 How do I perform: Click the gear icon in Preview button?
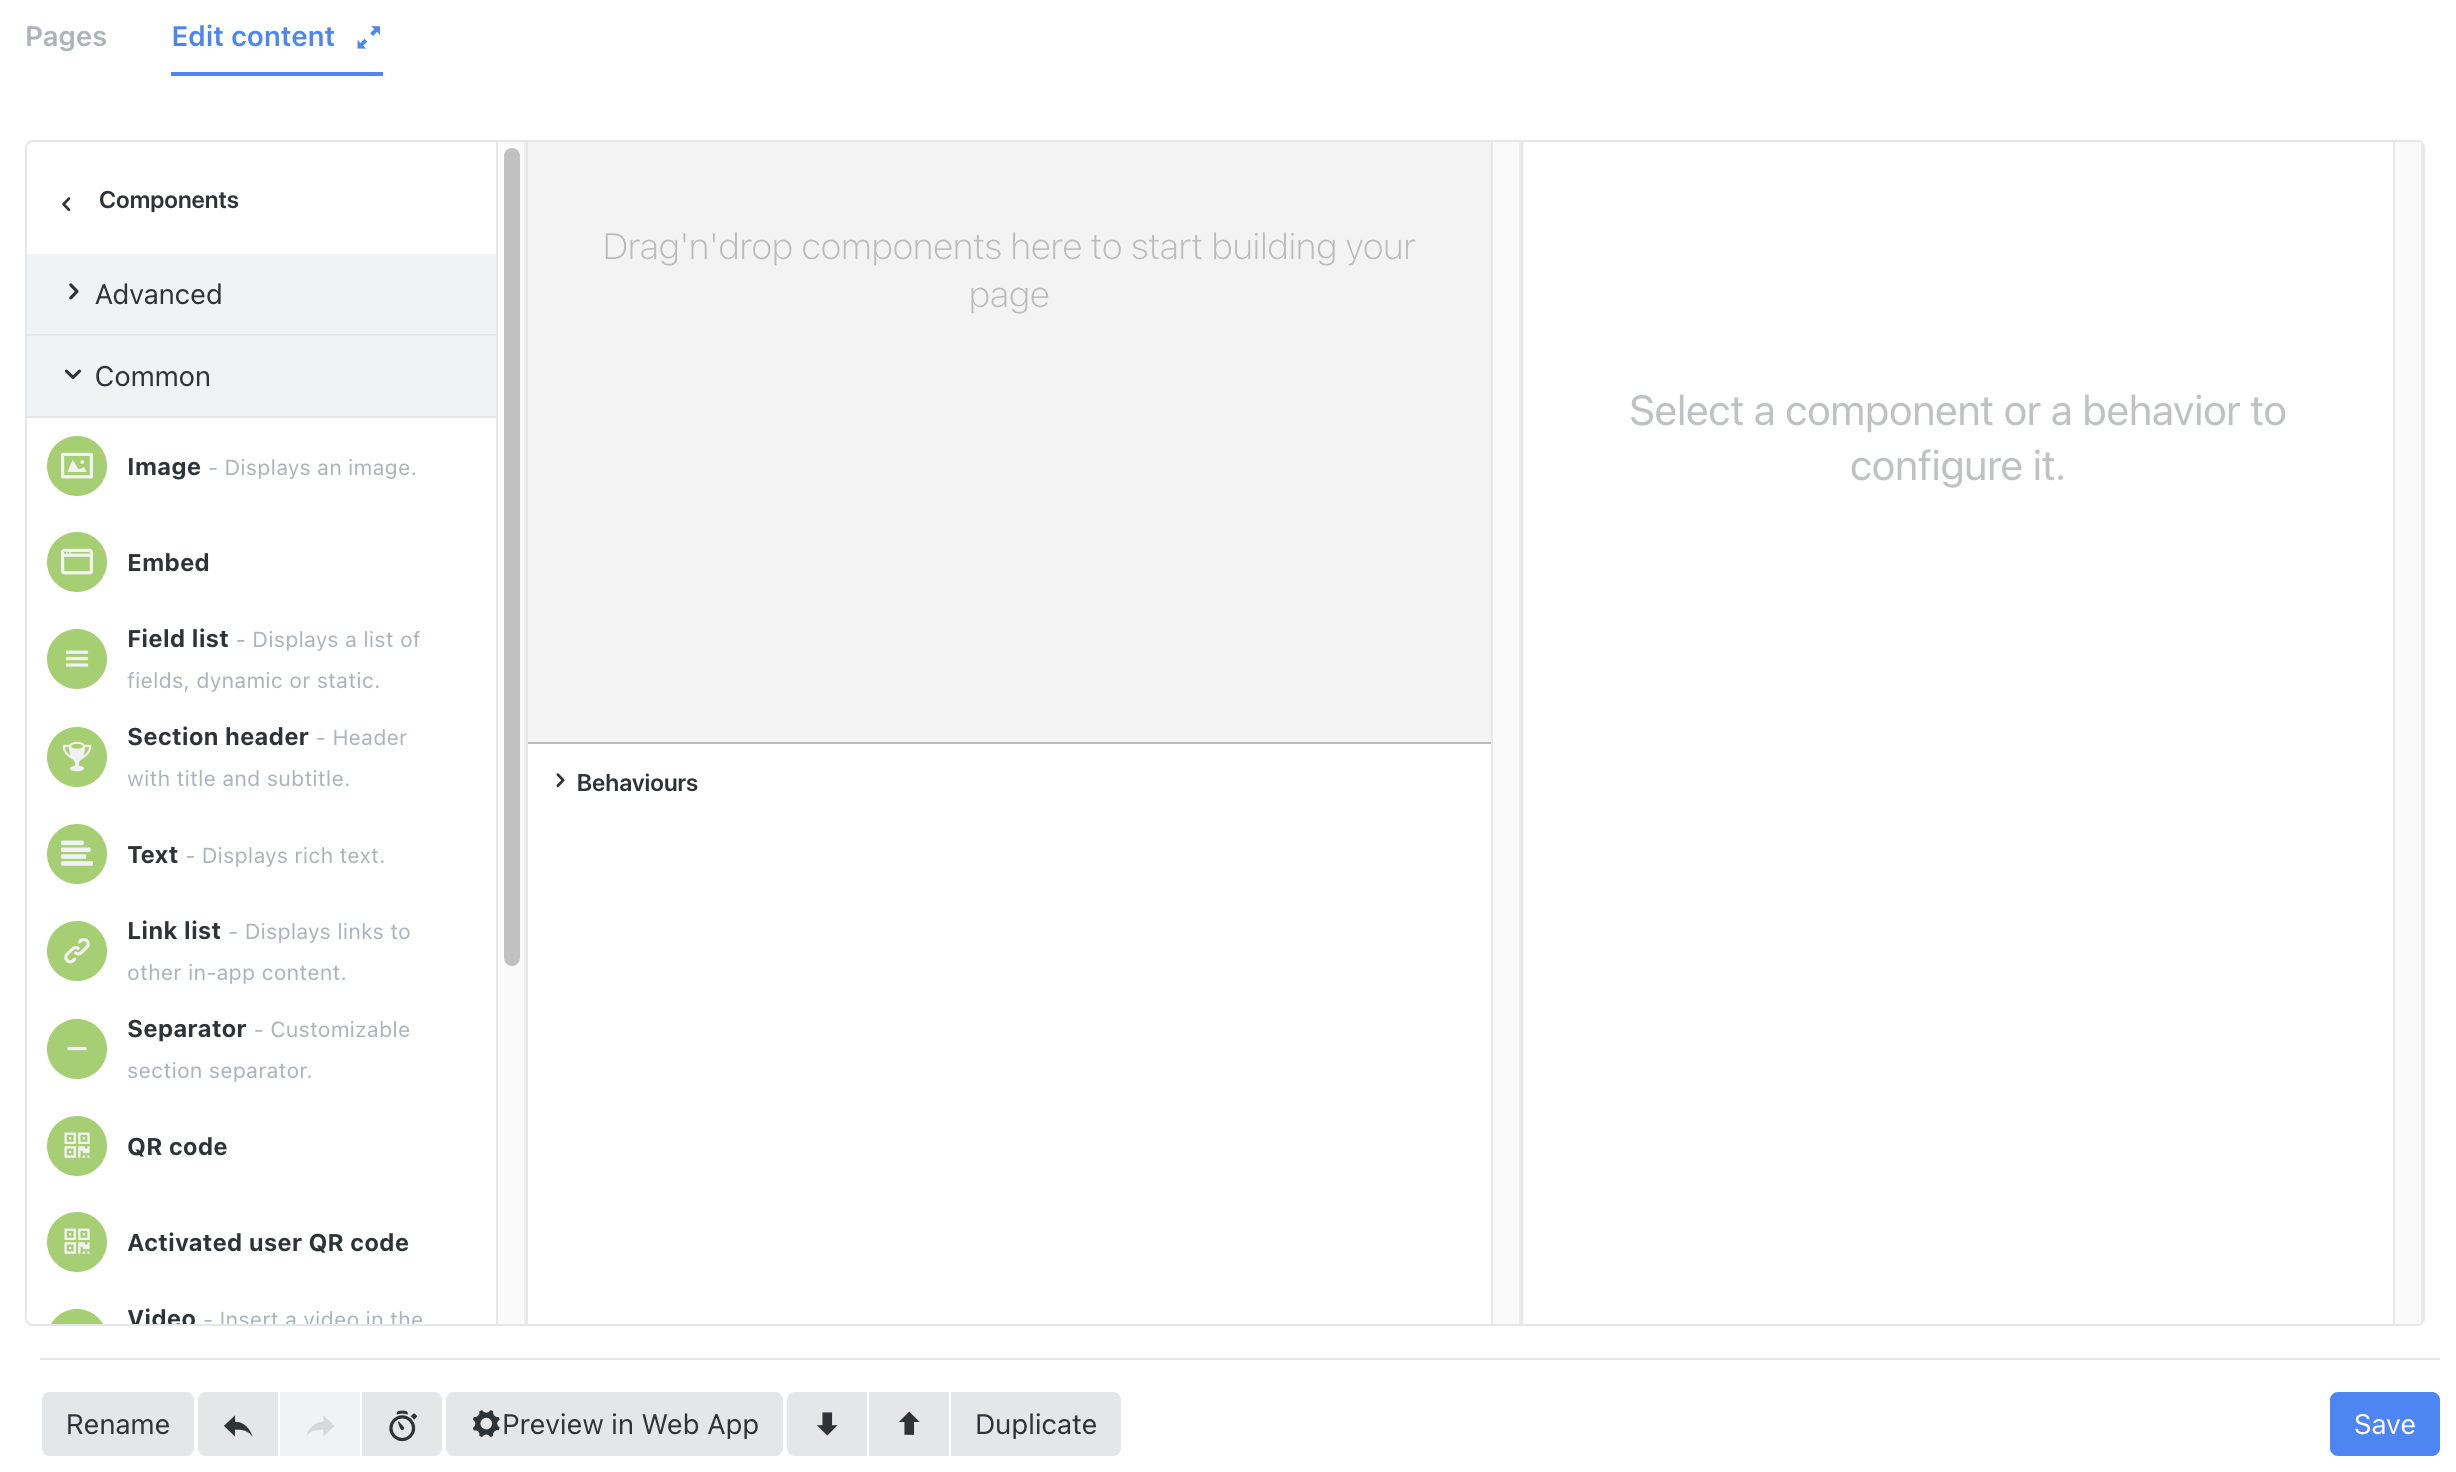[x=486, y=1424]
